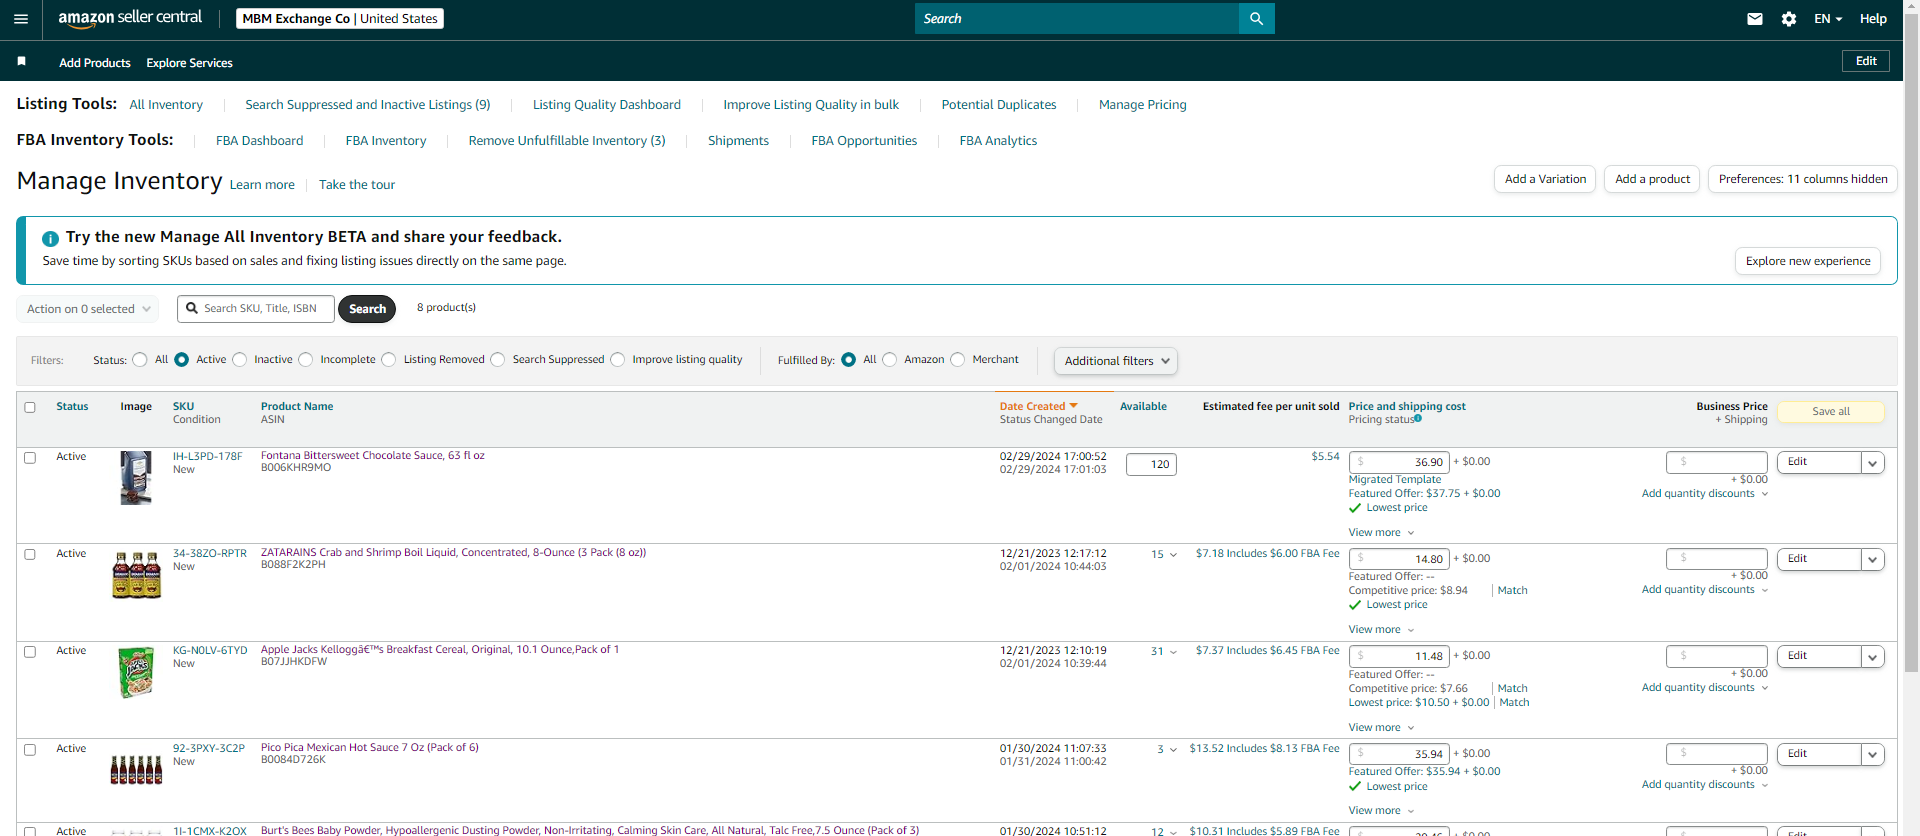Open the settings gear icon
Image resolution: width=1920 pixels, height=836 pixels.
click(1789, 19)
